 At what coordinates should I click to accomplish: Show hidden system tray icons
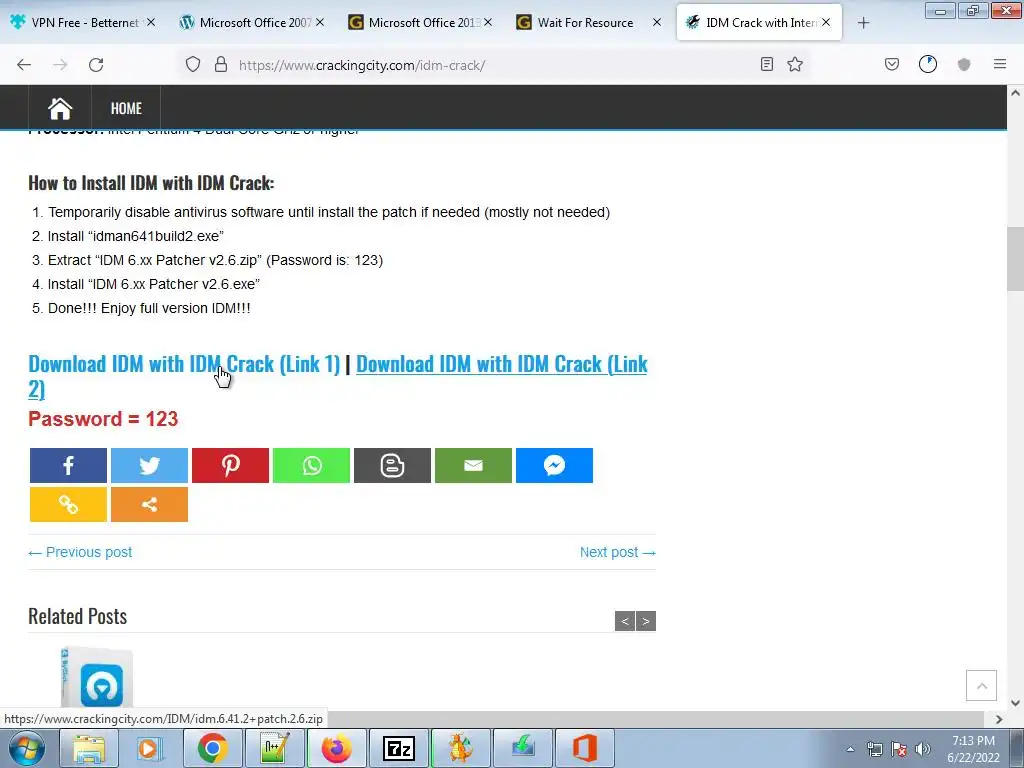click(850, 749)
